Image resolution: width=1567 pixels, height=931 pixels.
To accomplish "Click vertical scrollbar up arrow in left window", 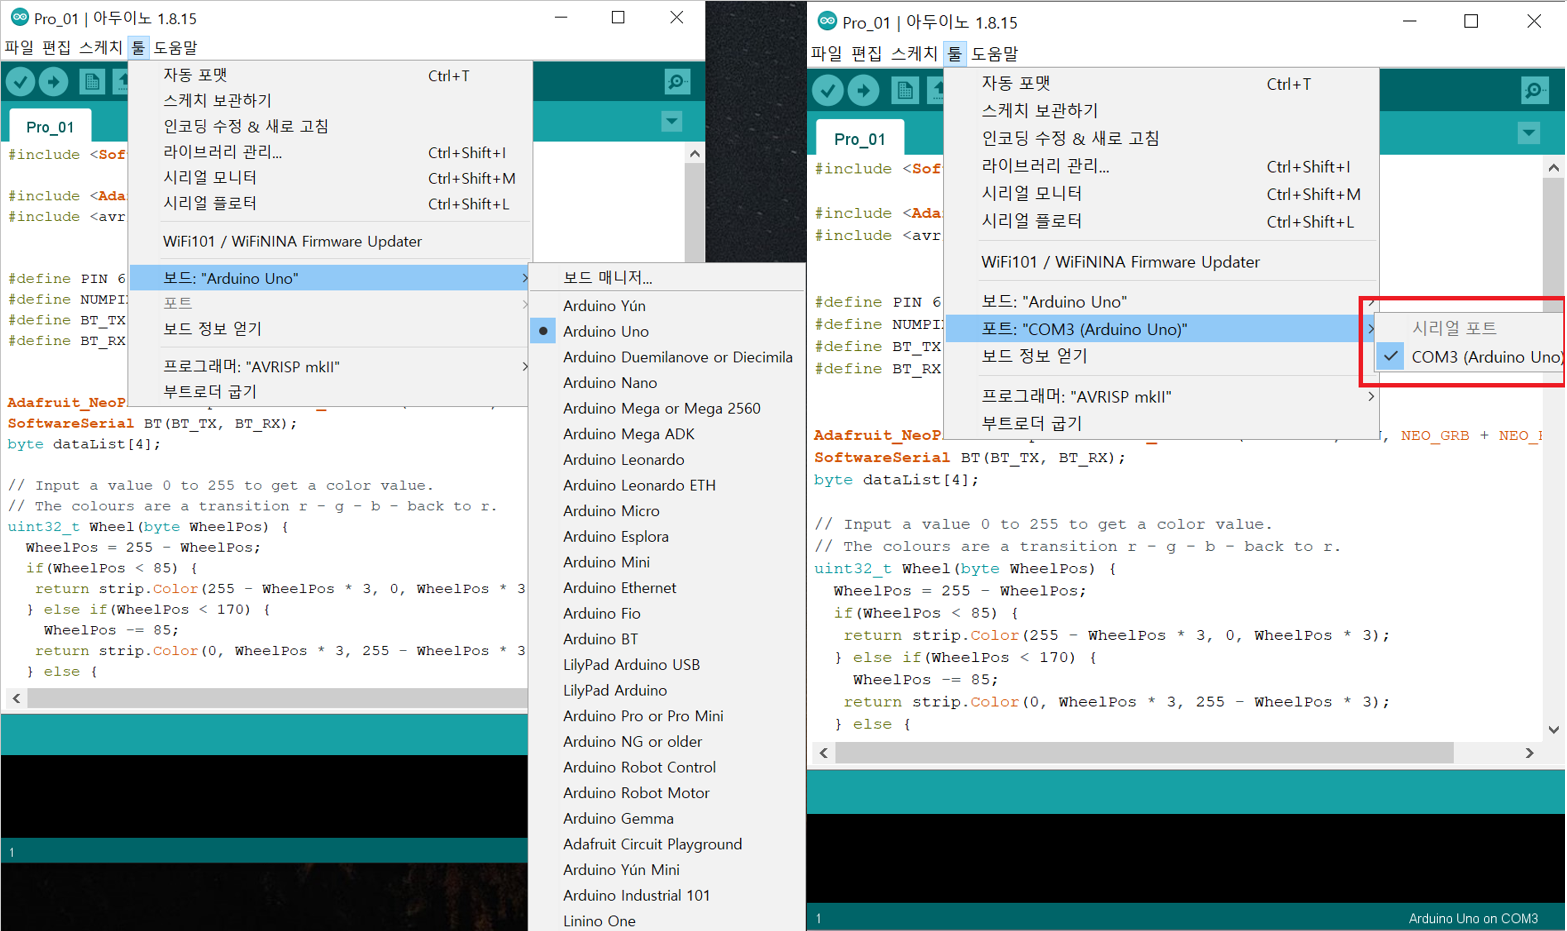I will (695, 154).
